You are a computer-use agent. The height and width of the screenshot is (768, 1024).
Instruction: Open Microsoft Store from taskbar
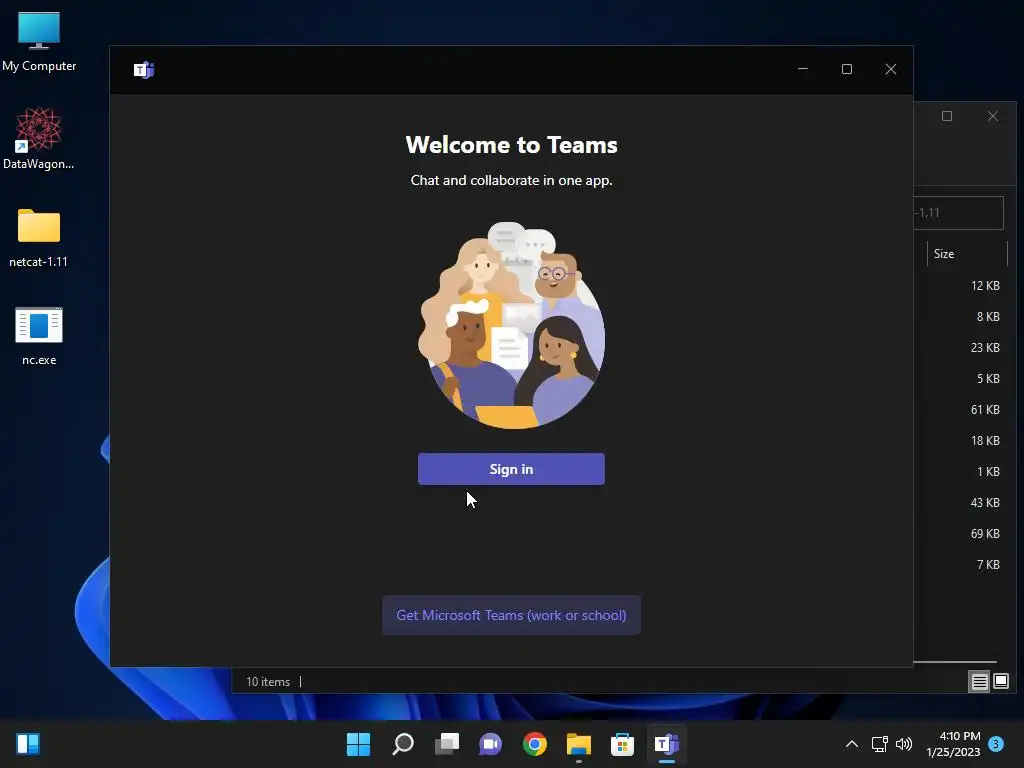[x=622, y=744]
